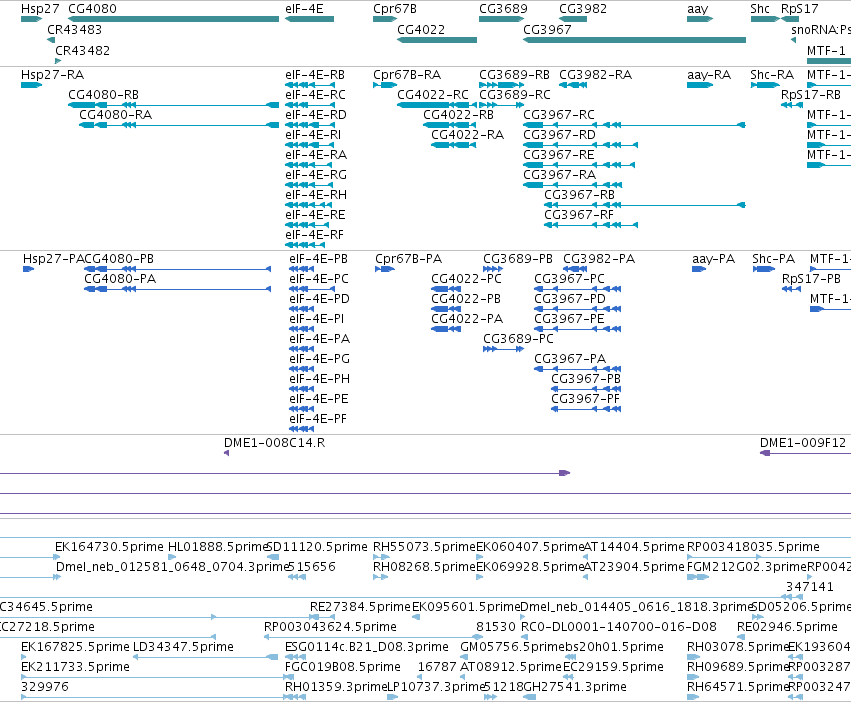Open the aay gene label
The height and width of the screenshot is (702, 851).
click(x=697, y=9)
